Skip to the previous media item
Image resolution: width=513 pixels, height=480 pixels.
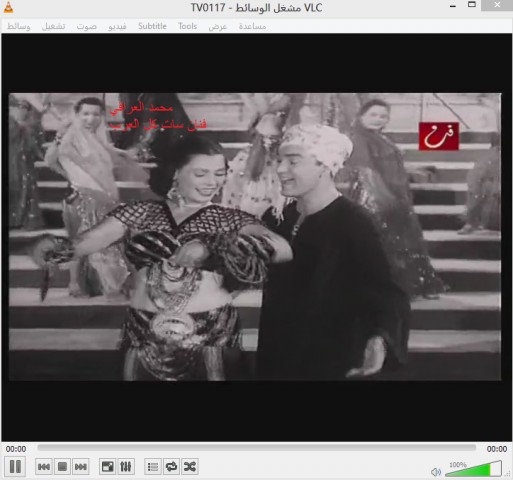tap(44, 466)
